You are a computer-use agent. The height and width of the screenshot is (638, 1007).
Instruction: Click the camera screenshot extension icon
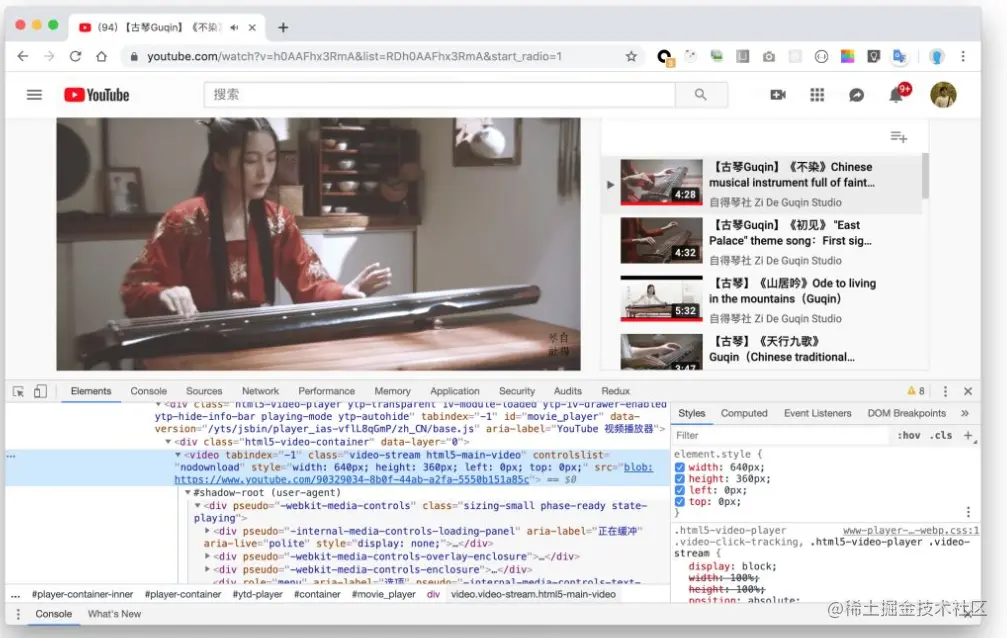click(x=769, y=57)
